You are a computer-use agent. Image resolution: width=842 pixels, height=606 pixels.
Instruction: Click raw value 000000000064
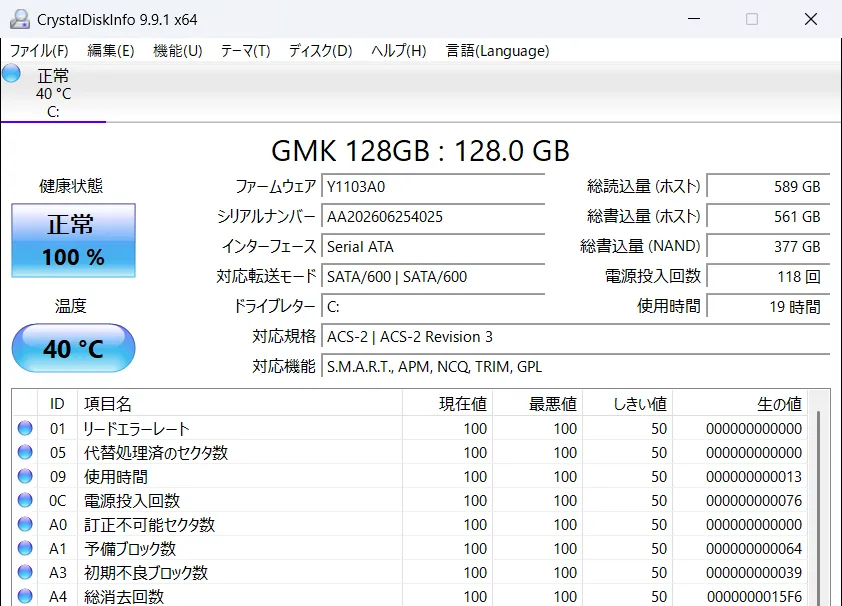tap(754, 549)
